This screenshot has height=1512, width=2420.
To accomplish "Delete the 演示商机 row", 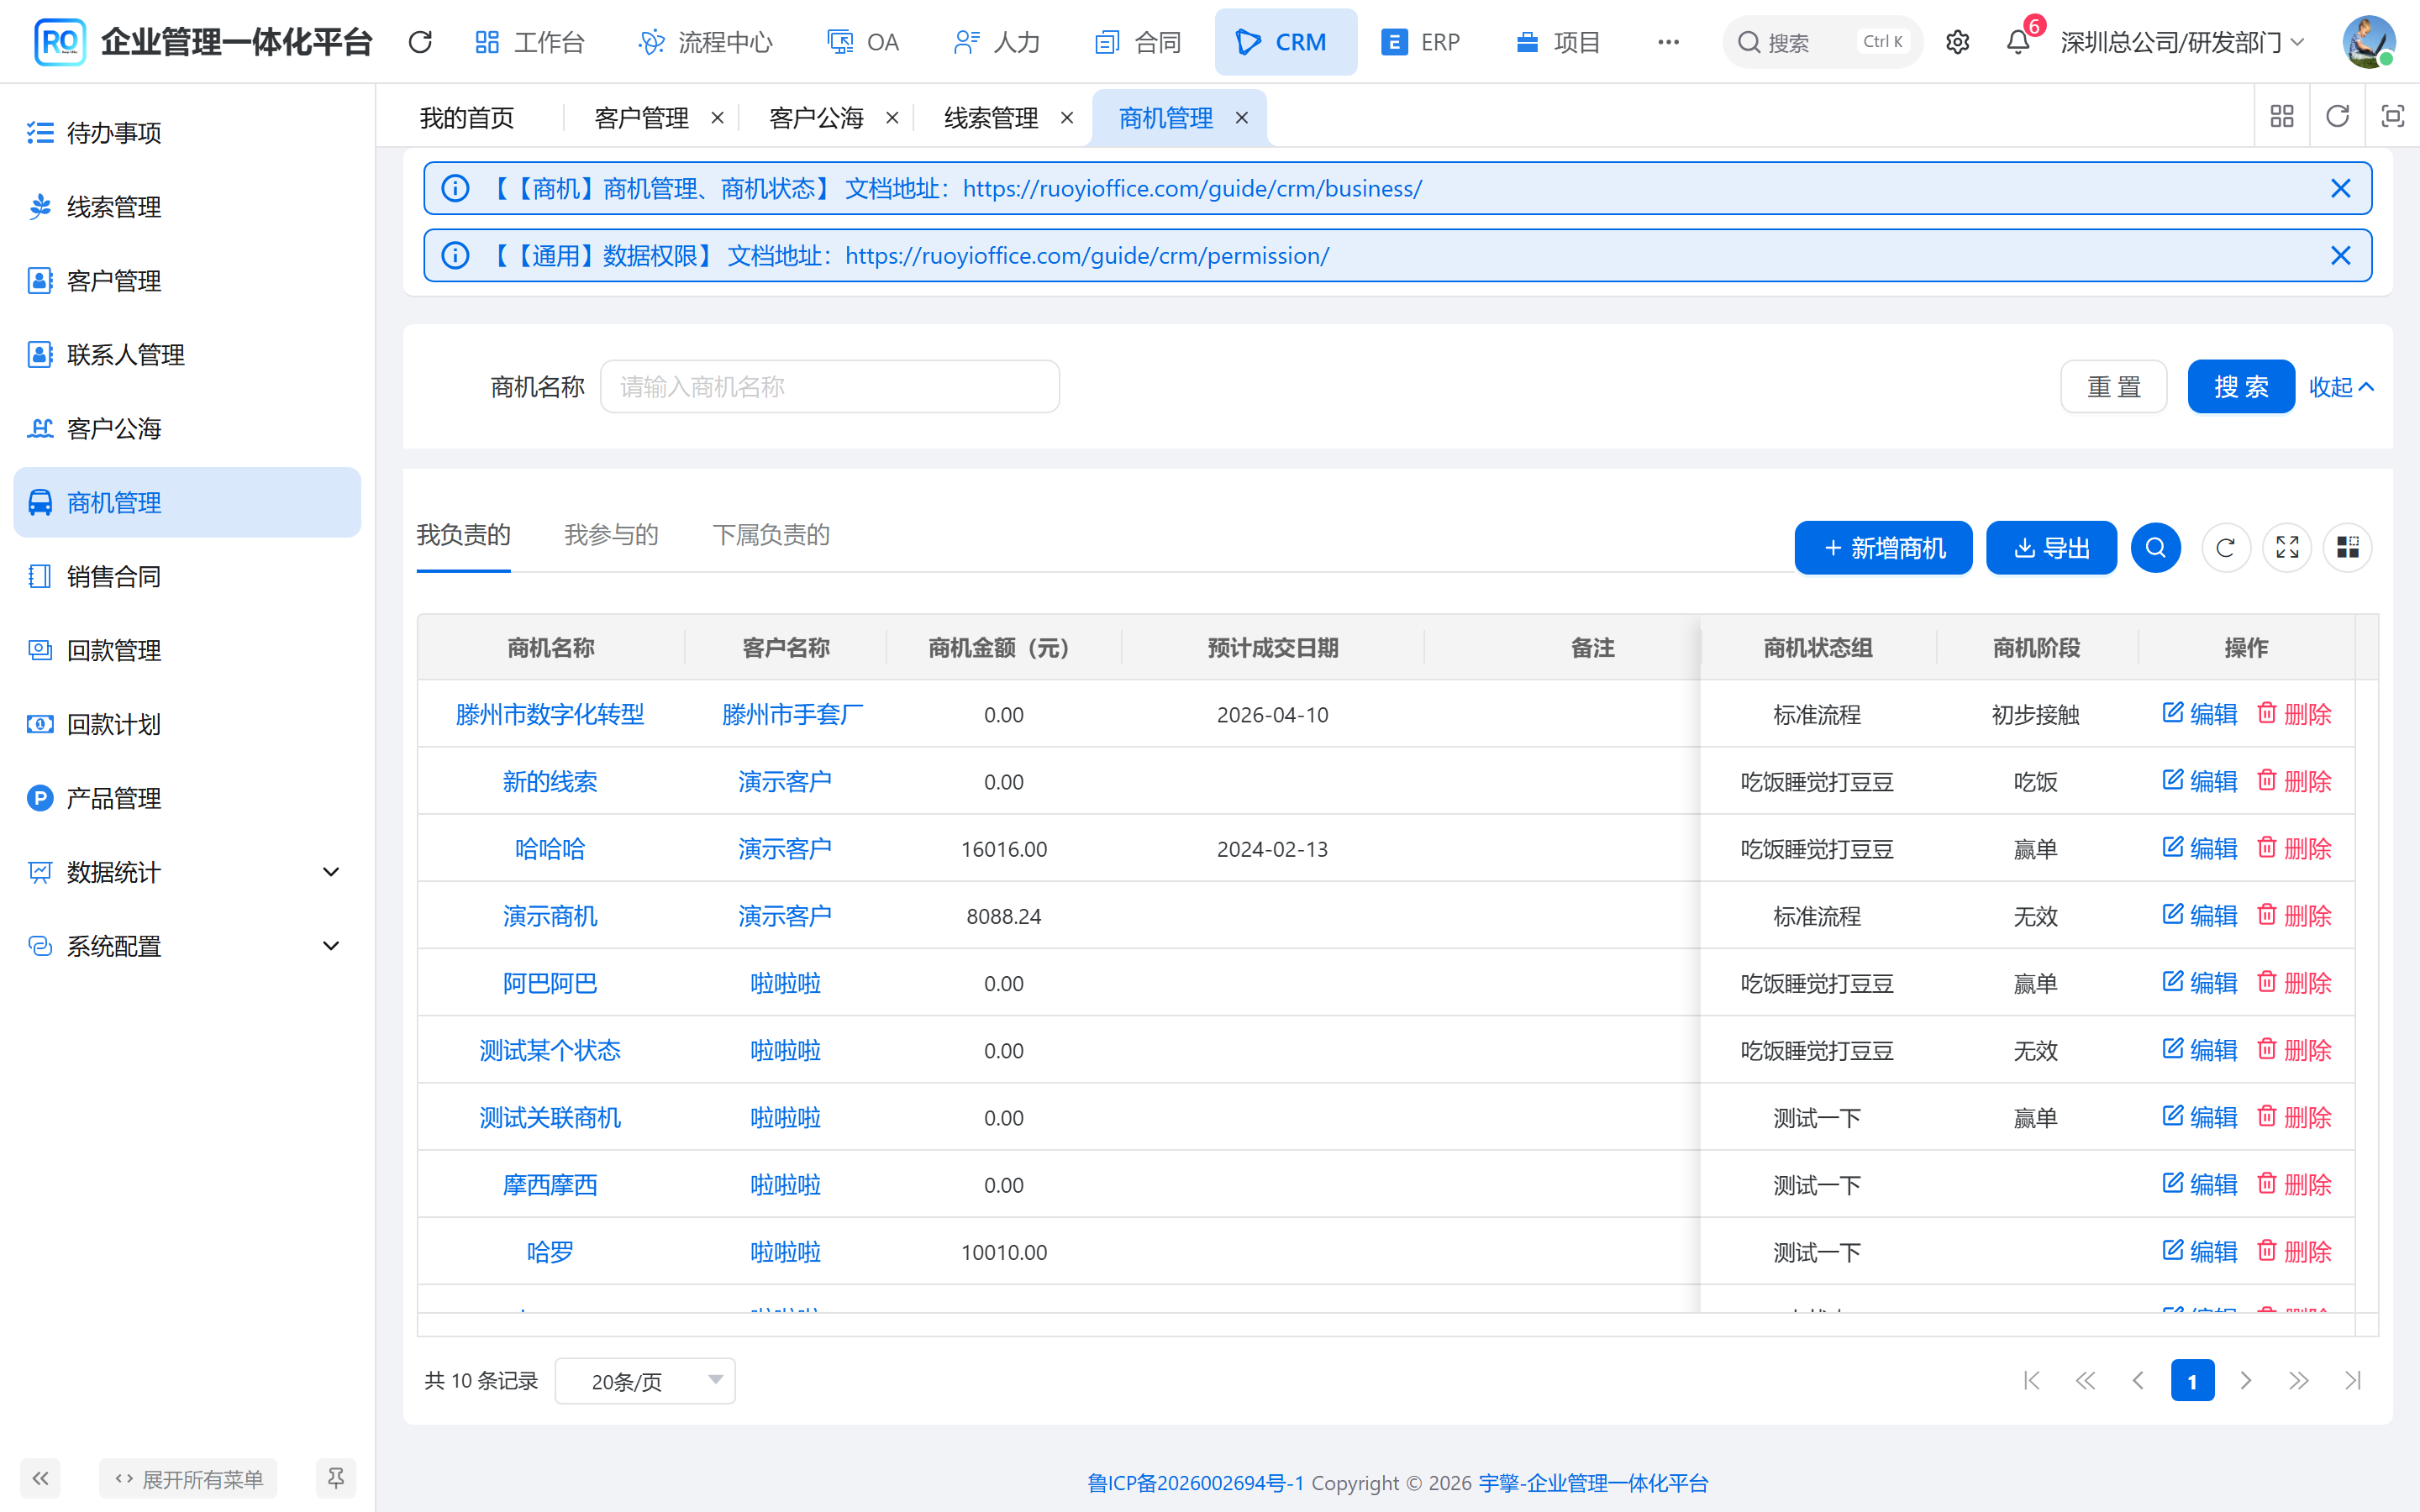I will 2295,915.
